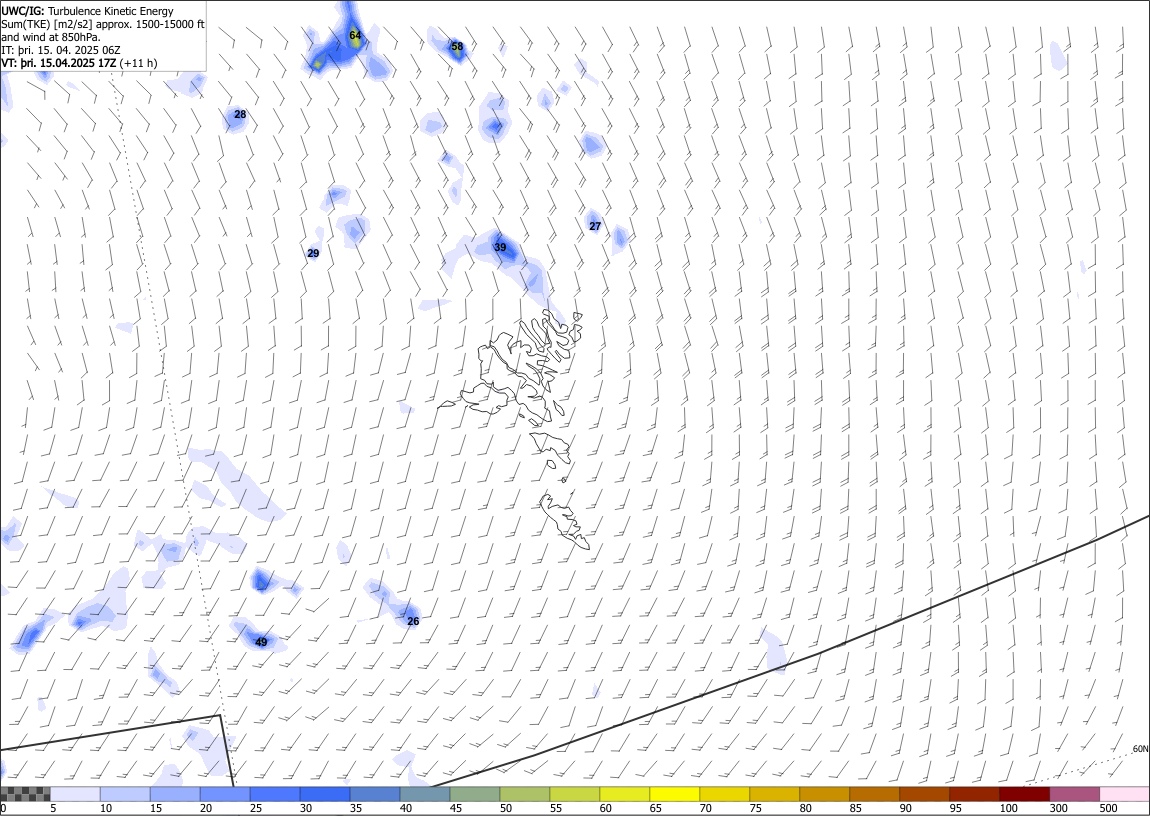This screenshot has width=1150, height=816.
Task: Click the 100–300 maroon legend swatch
Action: (1025, 794)
